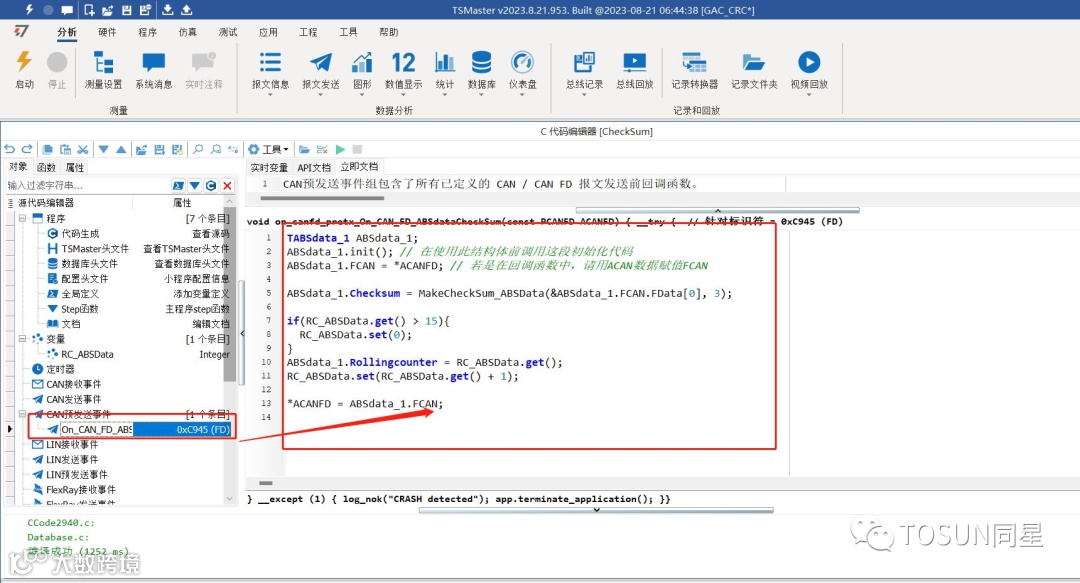This screenshot has width=1080, height=583.
Task: Open the 总线回放 bus replay tool
Action: (634, 70)
